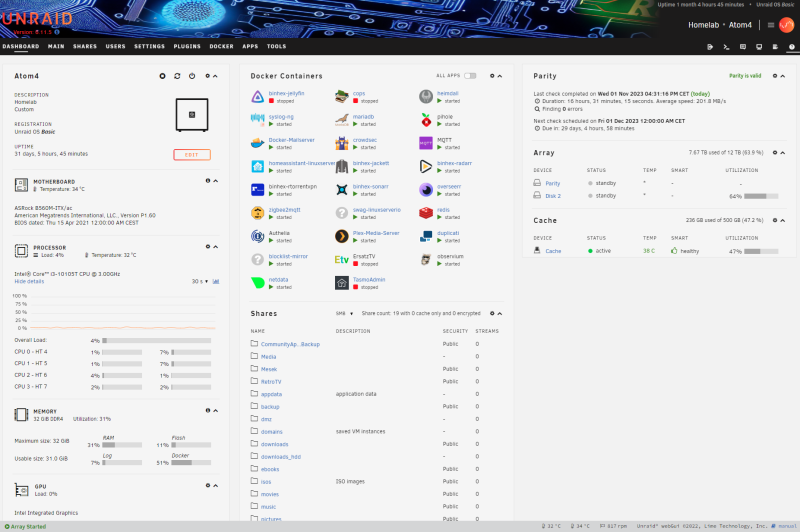
Task: Click the zigbee2mqtt container icon
Action: click(258, 213)
